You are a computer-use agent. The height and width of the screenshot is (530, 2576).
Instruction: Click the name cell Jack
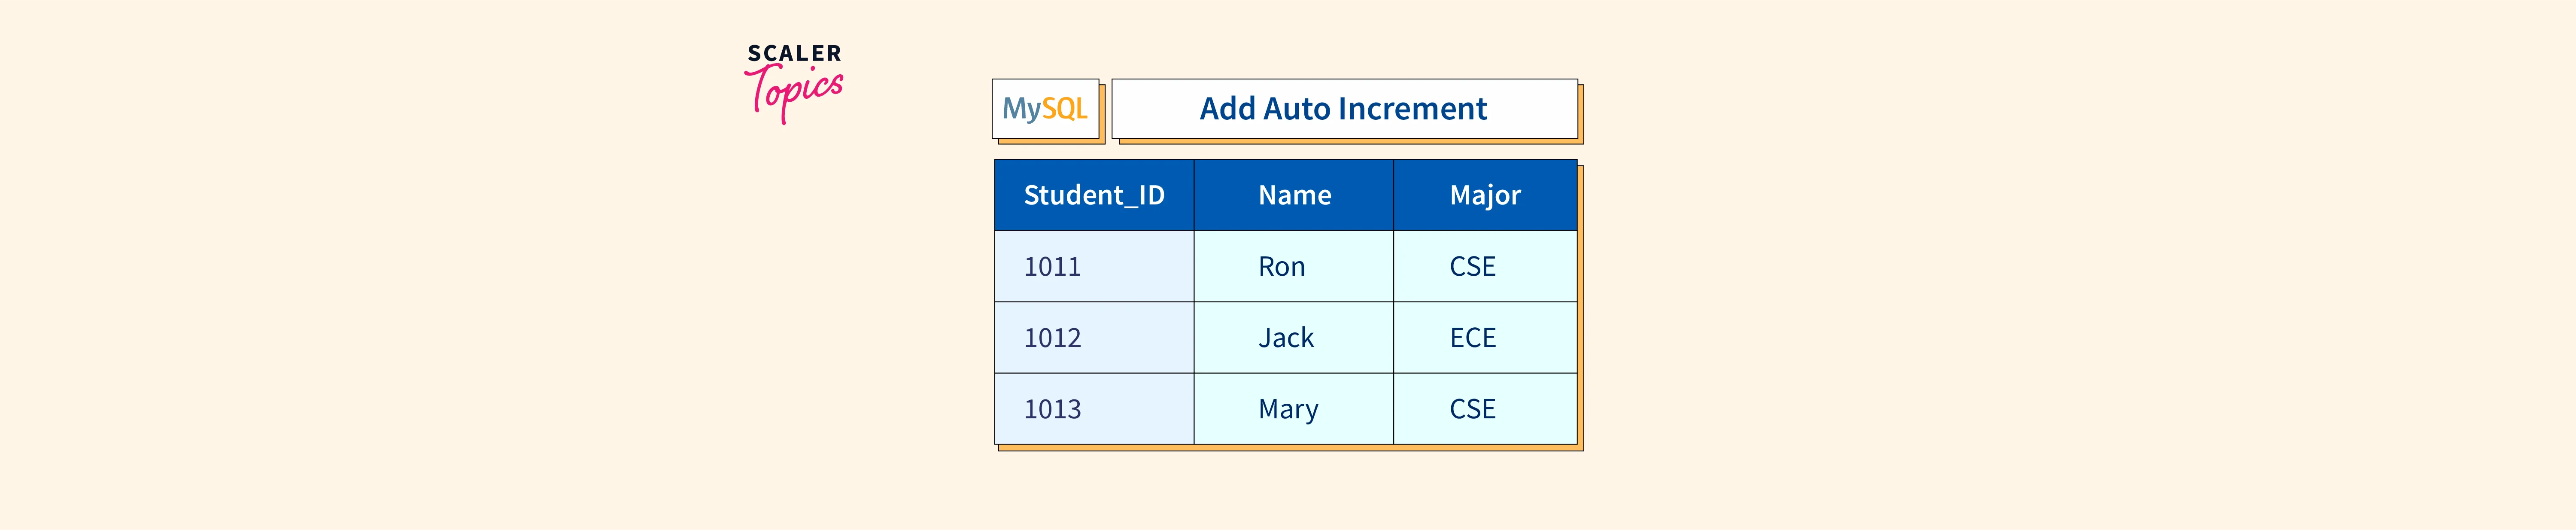pos(1293,338)
